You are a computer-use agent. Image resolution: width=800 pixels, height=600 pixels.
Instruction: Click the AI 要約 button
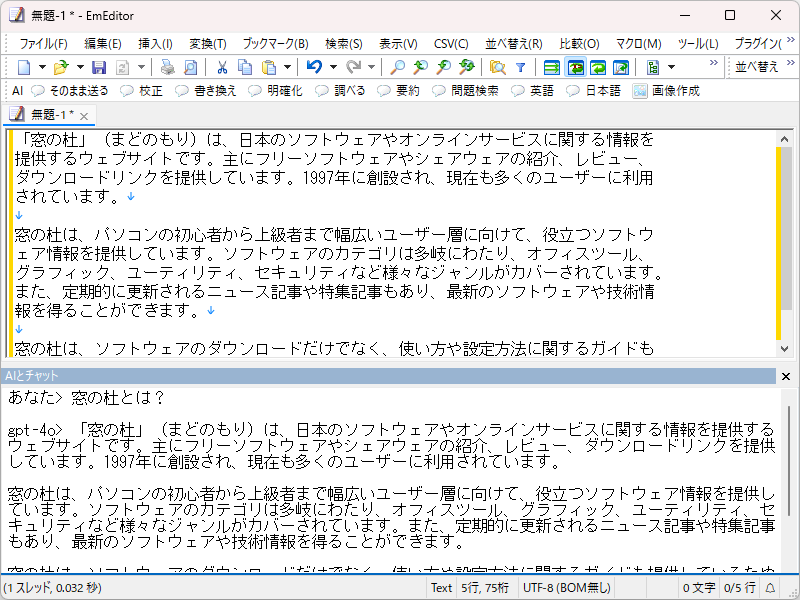[x=398, y=91]
